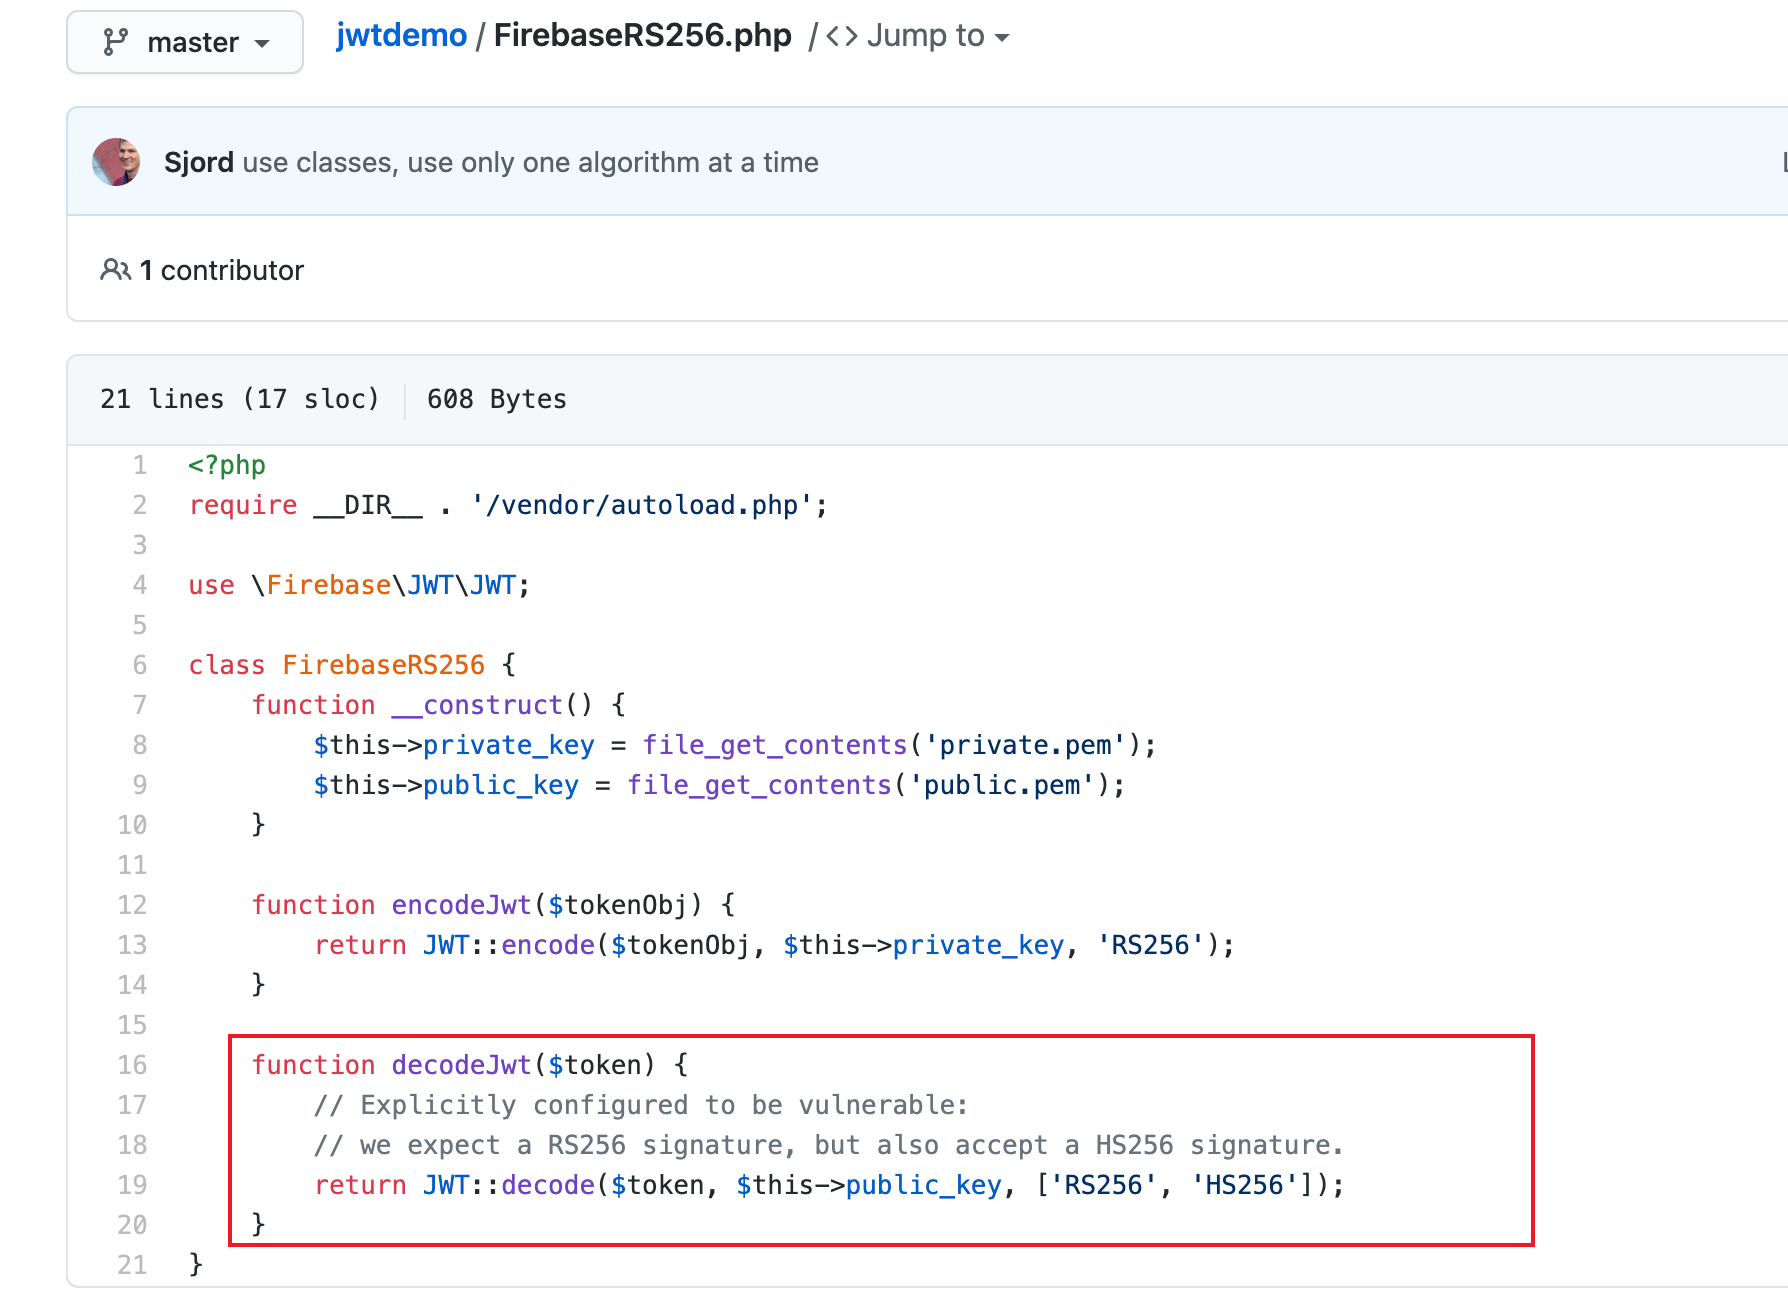Click the '__construct' function name
Screen dimensions: 1788x1314
[477, 705]
